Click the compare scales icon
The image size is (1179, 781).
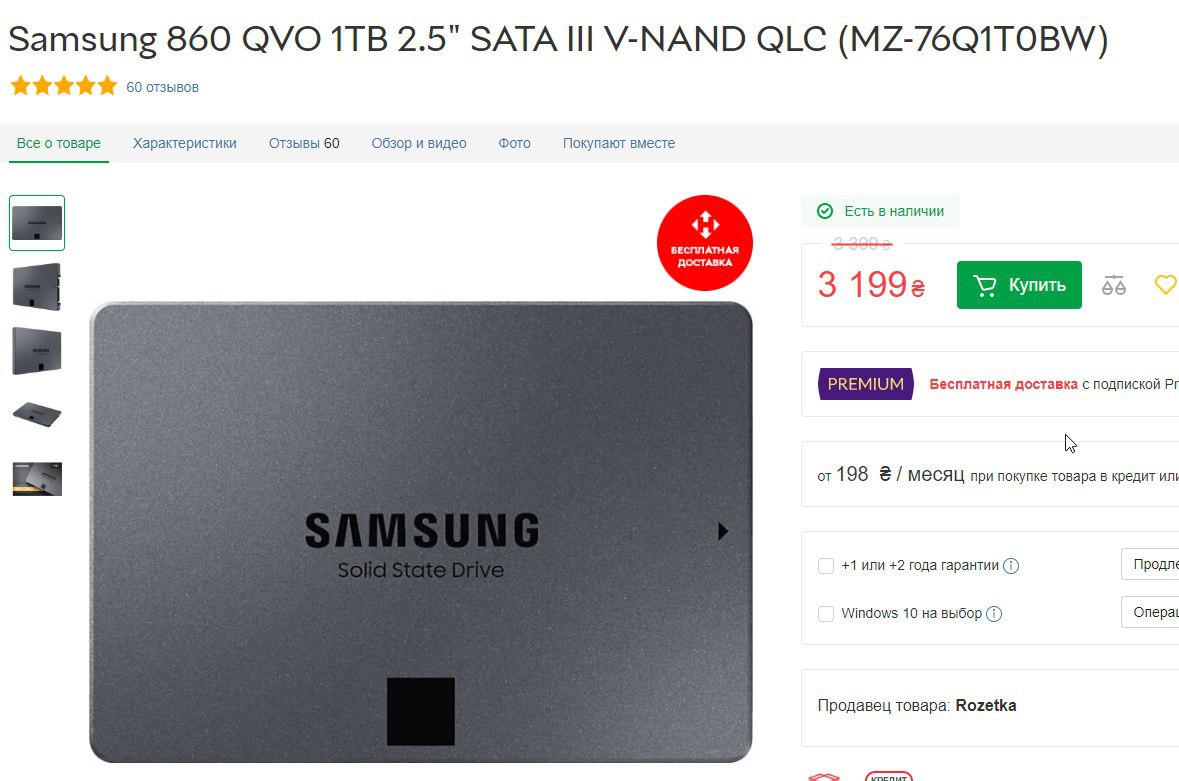(x=1114, y=285)
